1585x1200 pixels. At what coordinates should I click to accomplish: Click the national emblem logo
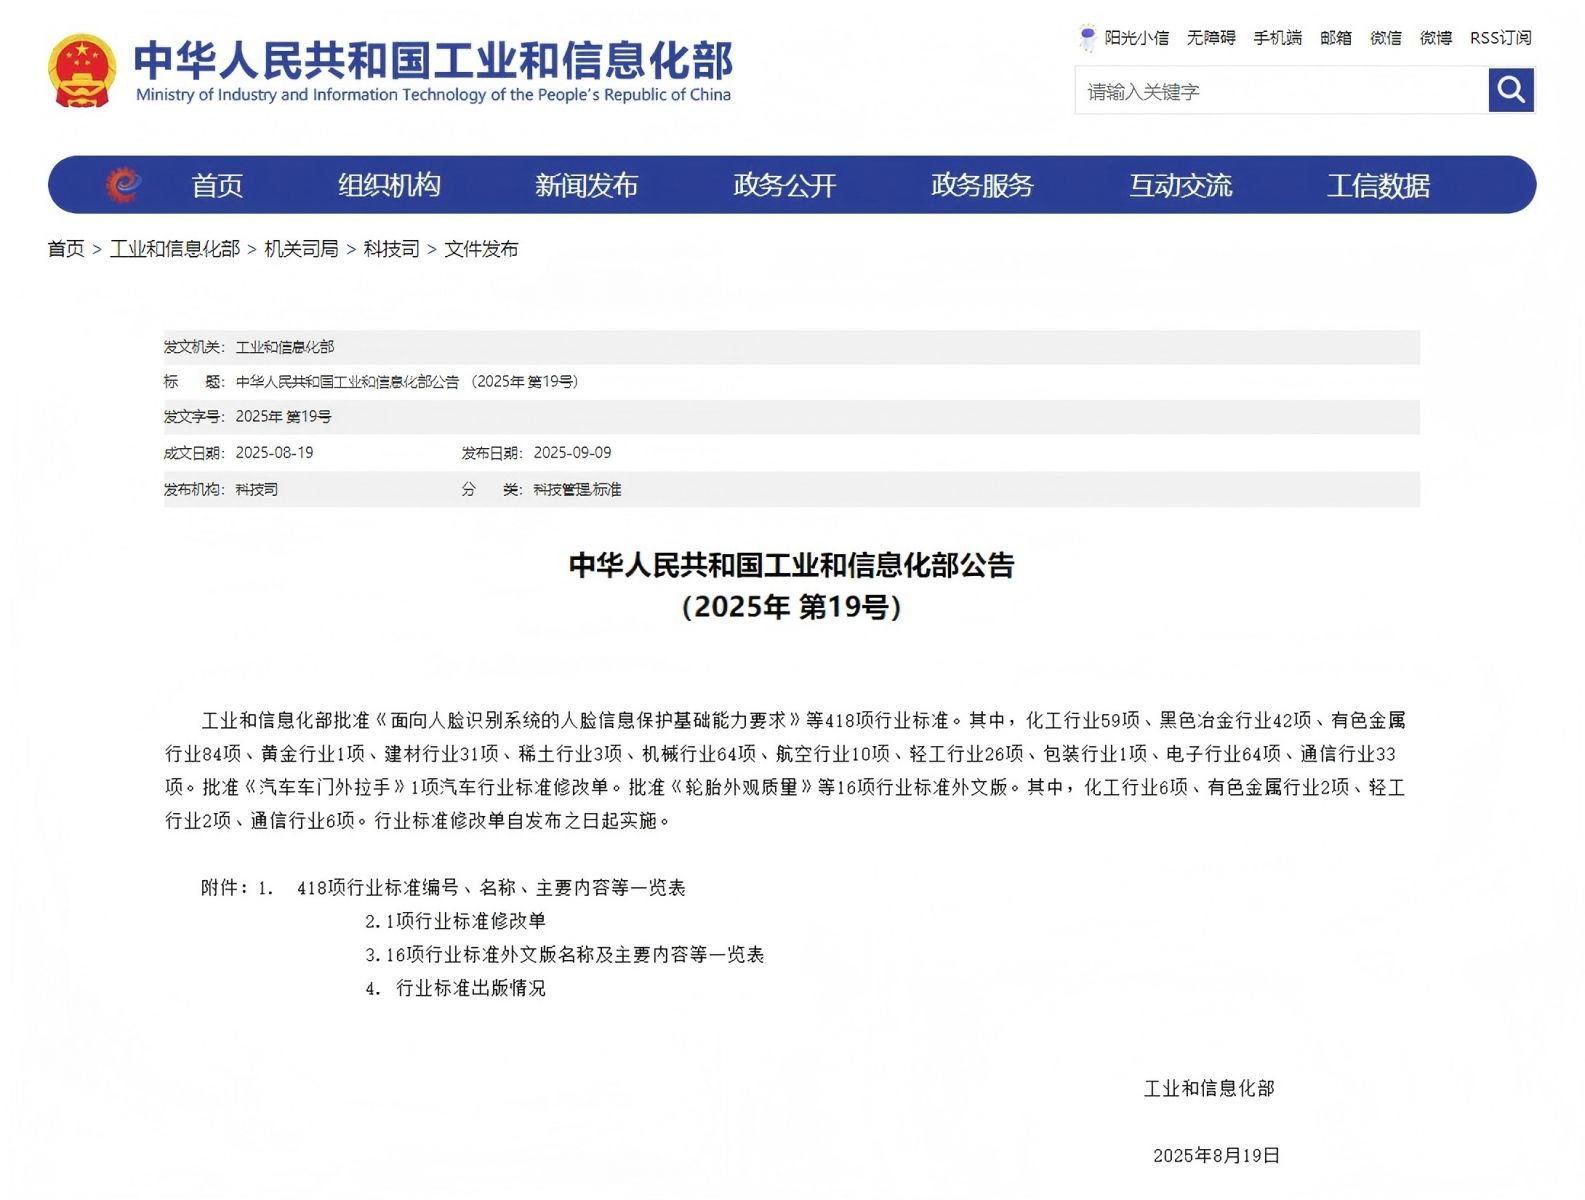click(x=81, y=71)
